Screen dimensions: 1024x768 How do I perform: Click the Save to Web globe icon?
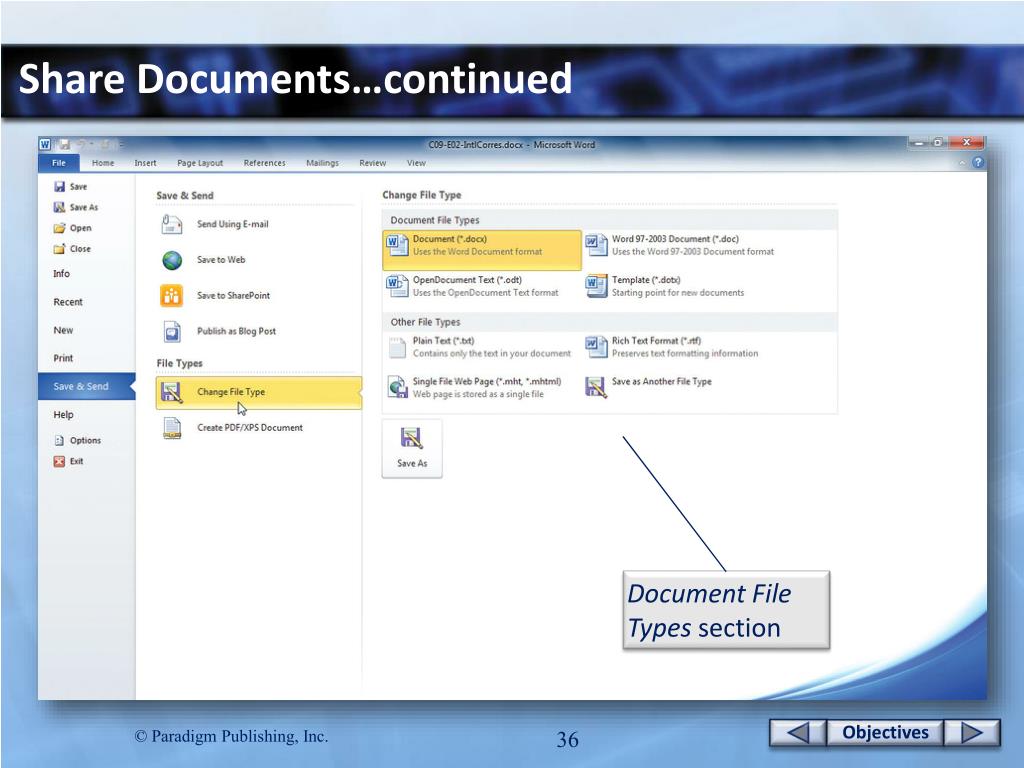[172, 260]
